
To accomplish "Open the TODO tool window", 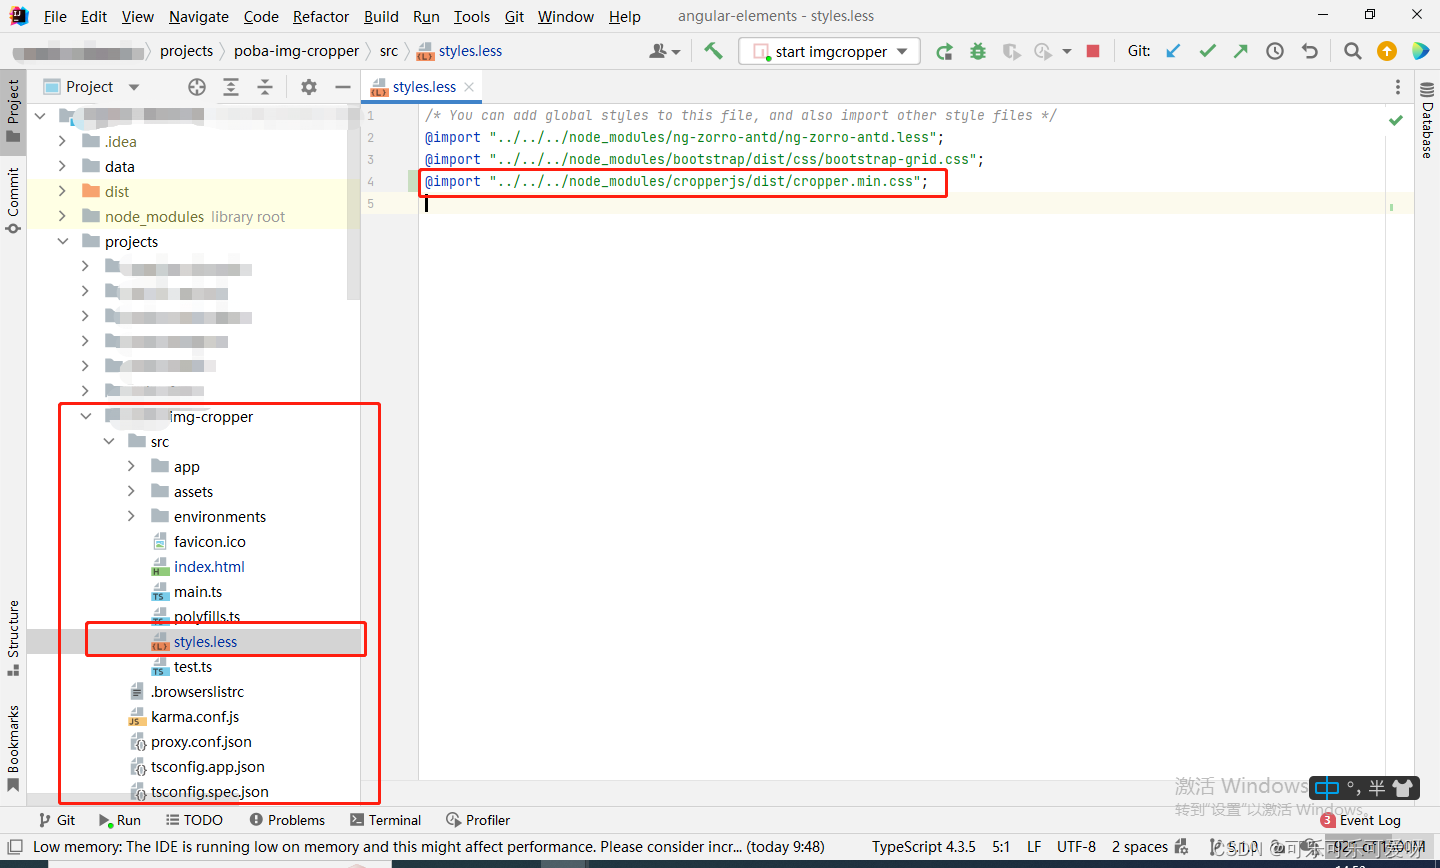I will click(x=194, y=820).
